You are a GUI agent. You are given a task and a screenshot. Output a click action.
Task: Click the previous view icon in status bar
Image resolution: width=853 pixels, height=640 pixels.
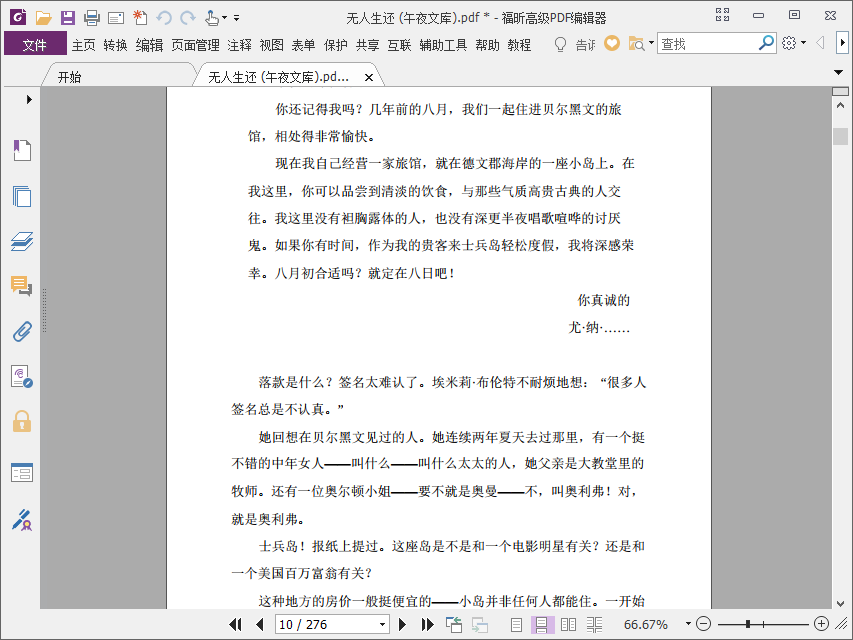click(454, 624)
